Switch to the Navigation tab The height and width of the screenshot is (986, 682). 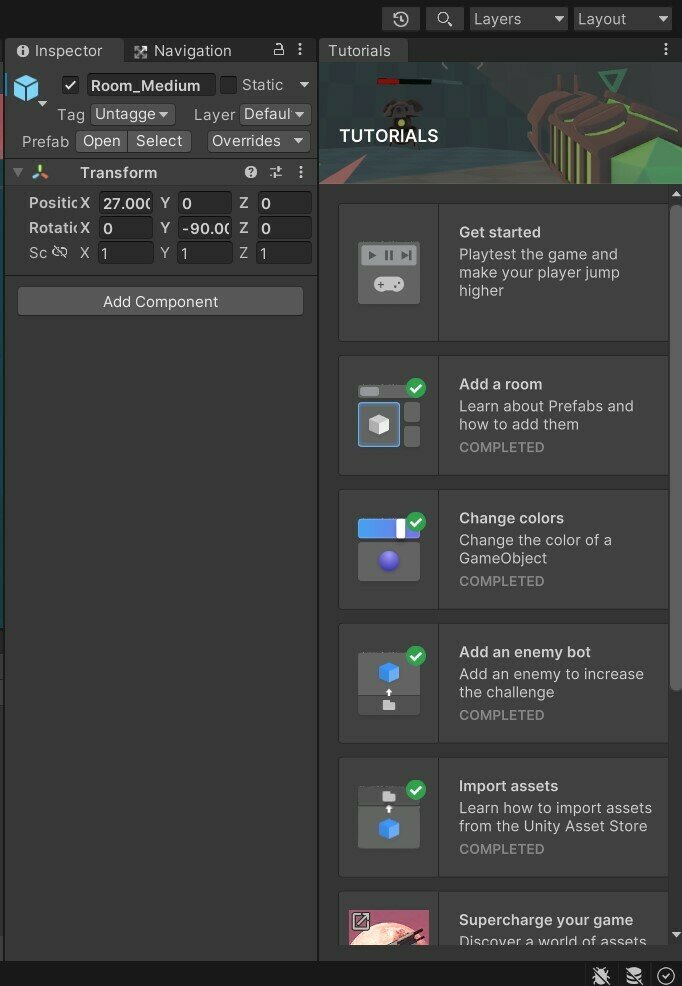(184, 51)
